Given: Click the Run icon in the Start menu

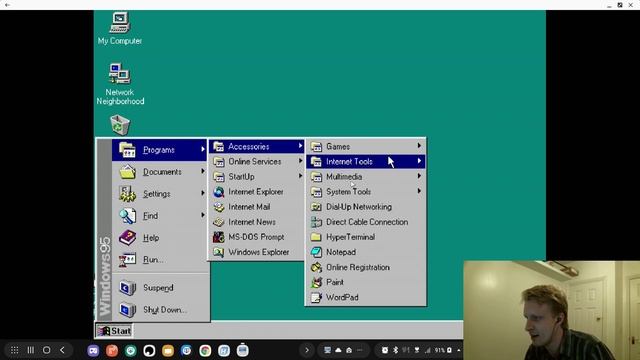Looking at the screenshot, I should 127,260.
